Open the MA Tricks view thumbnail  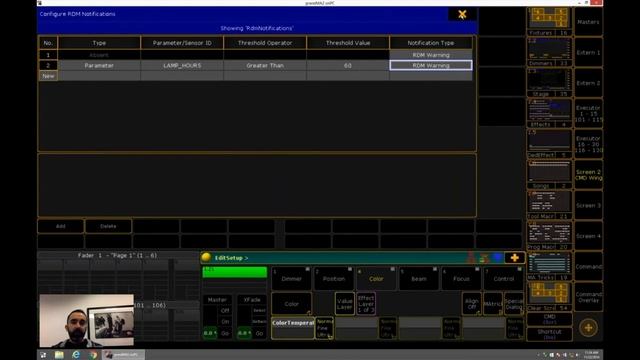[x=549, y=267]
